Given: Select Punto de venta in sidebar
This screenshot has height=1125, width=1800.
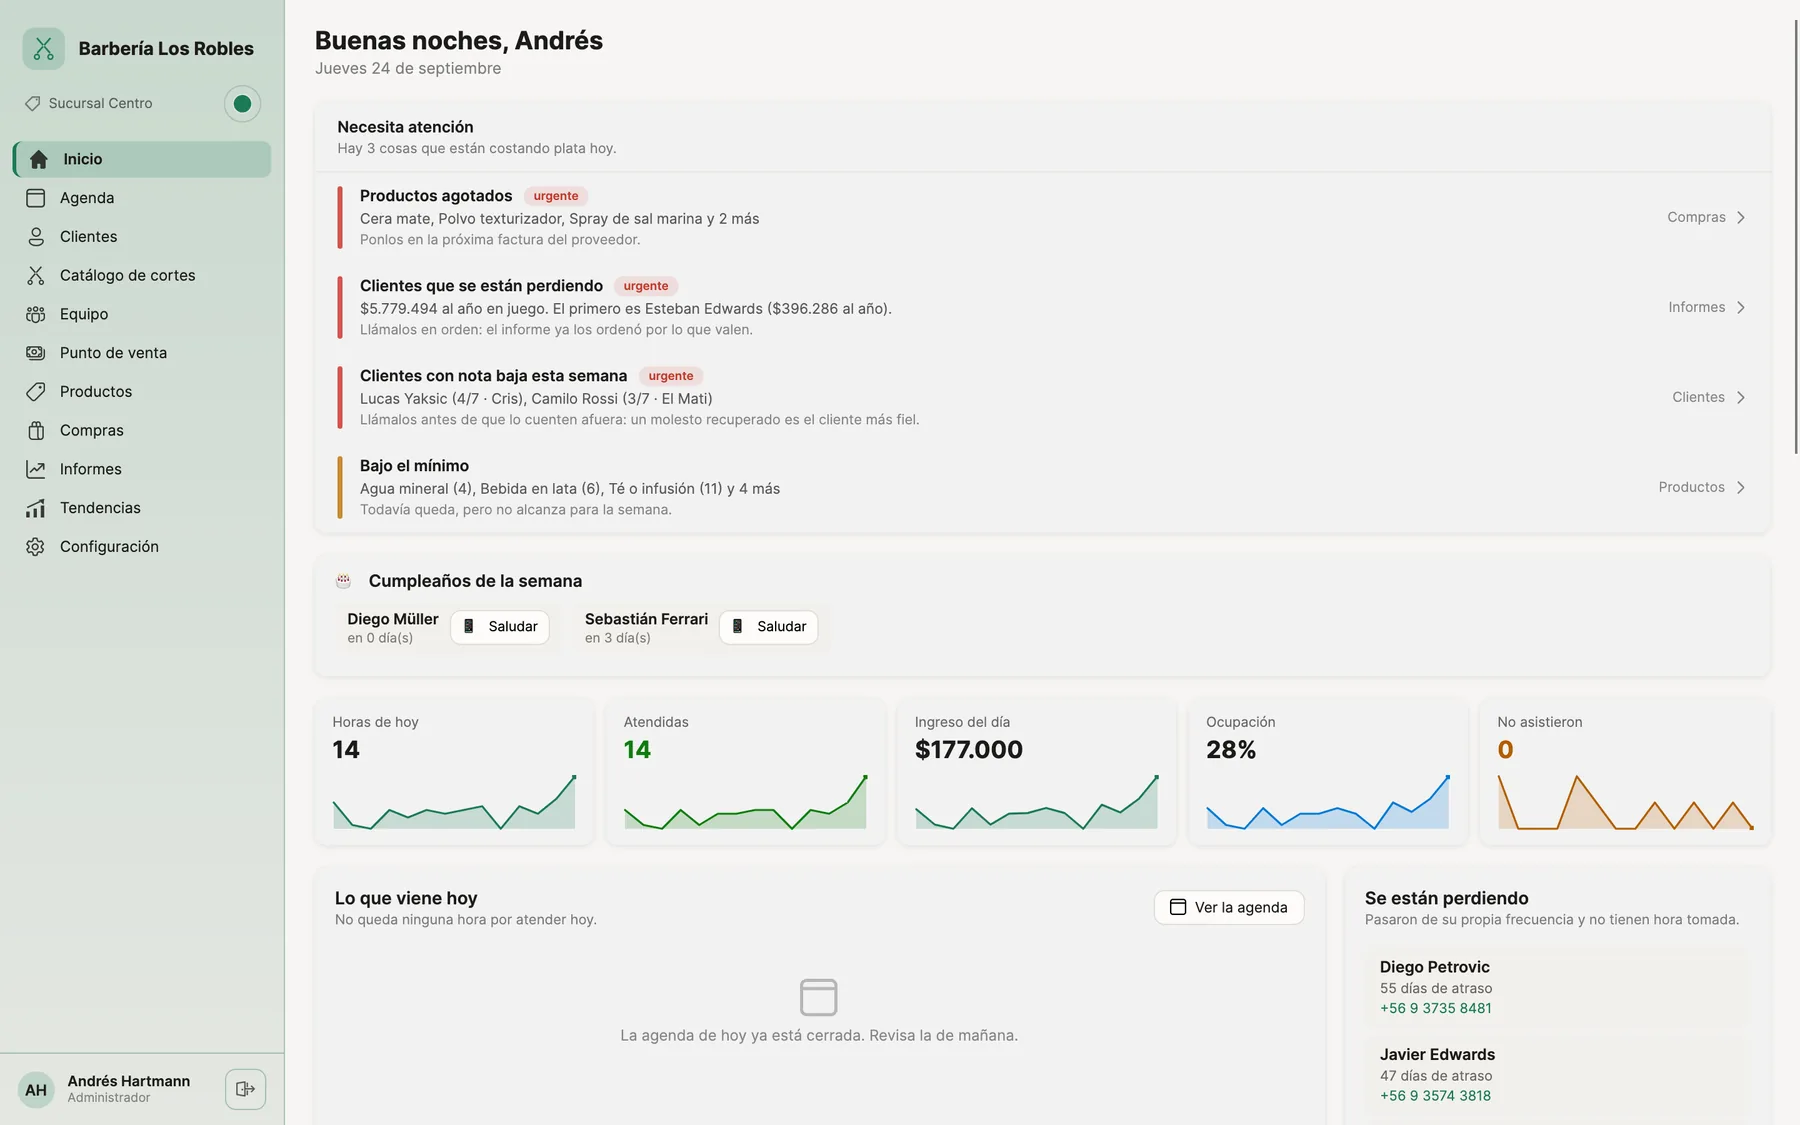Looking at the screenshot, I should click(x=142, y=353).
